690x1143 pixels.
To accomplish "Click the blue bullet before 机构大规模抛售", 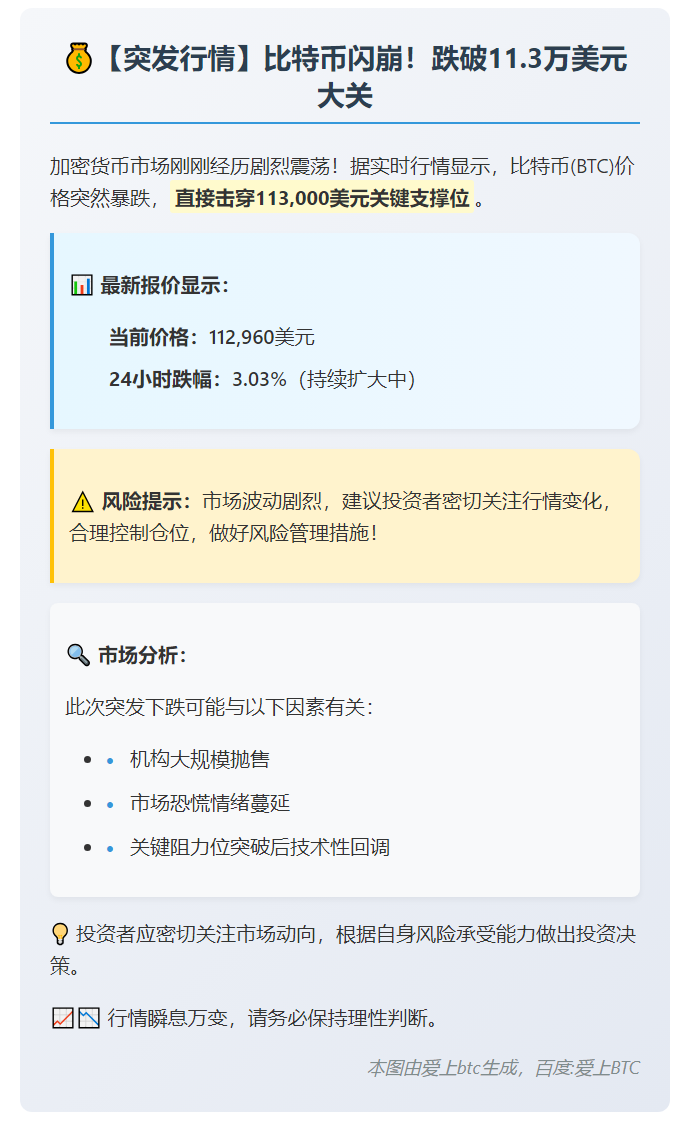I will coord(111,761).
